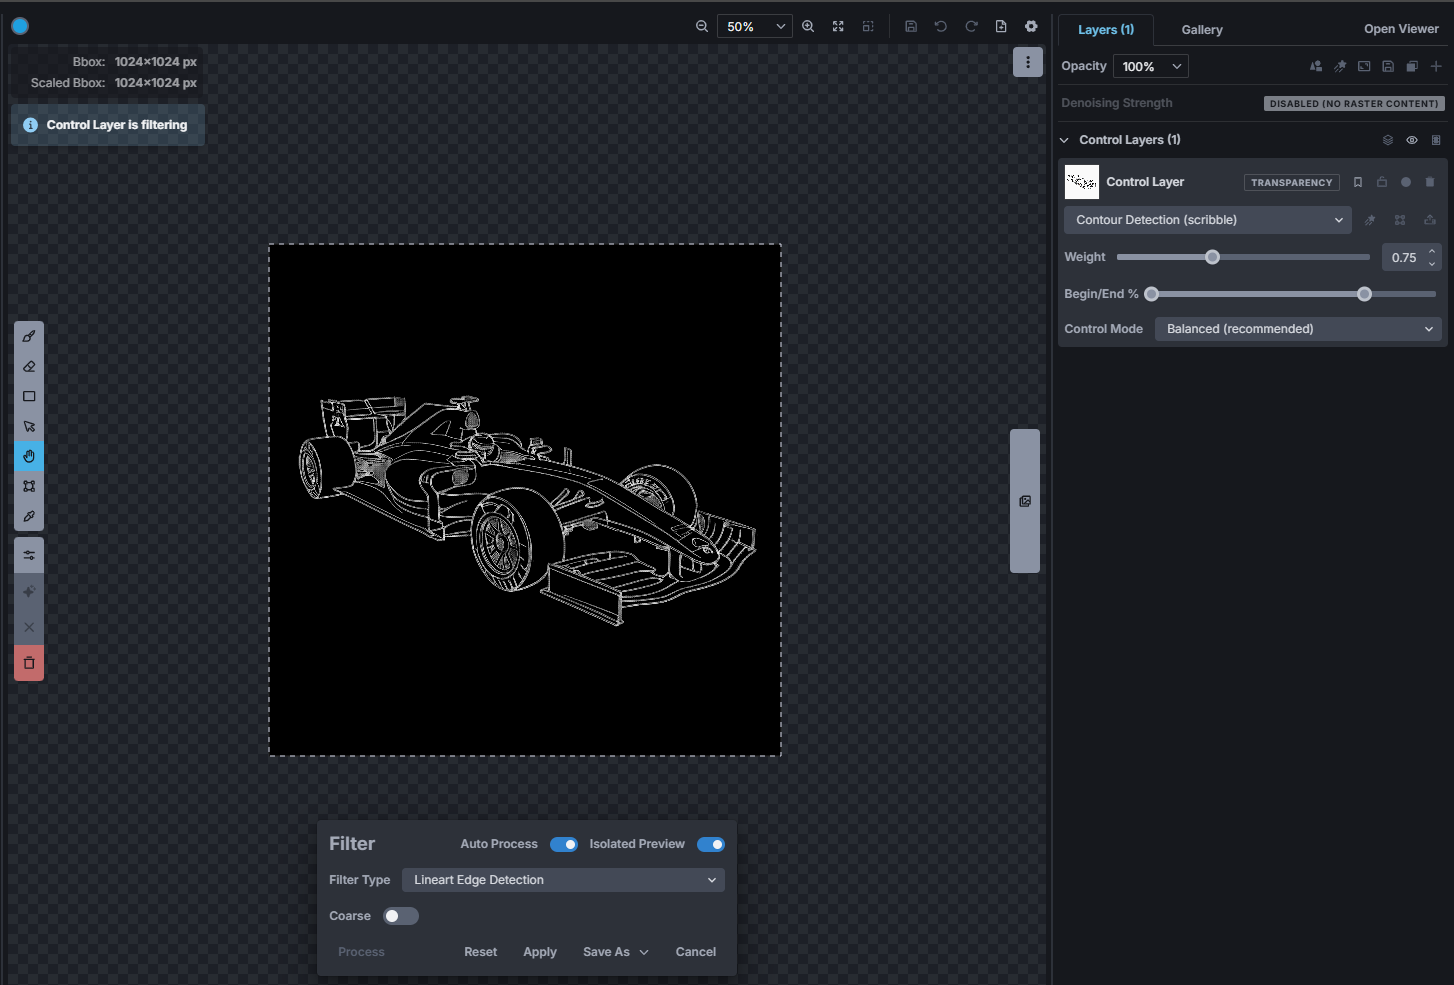1454x985 pixels.
Task: Open the Contour Detection (scribble) model dropdown
Action: [x=1208, y=220]
